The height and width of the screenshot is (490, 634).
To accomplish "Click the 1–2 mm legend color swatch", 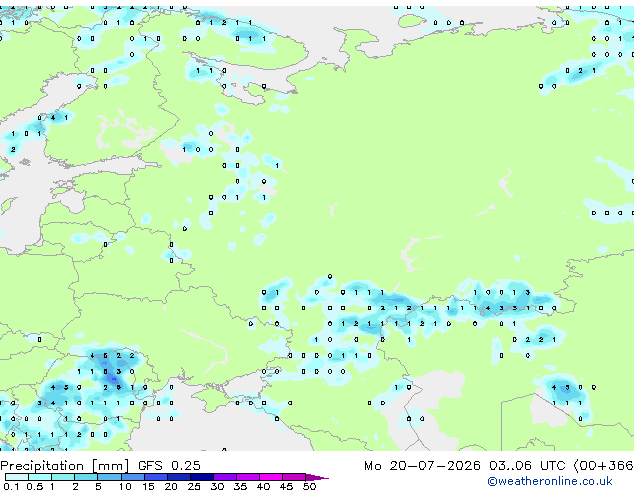I will coord(63,477).
